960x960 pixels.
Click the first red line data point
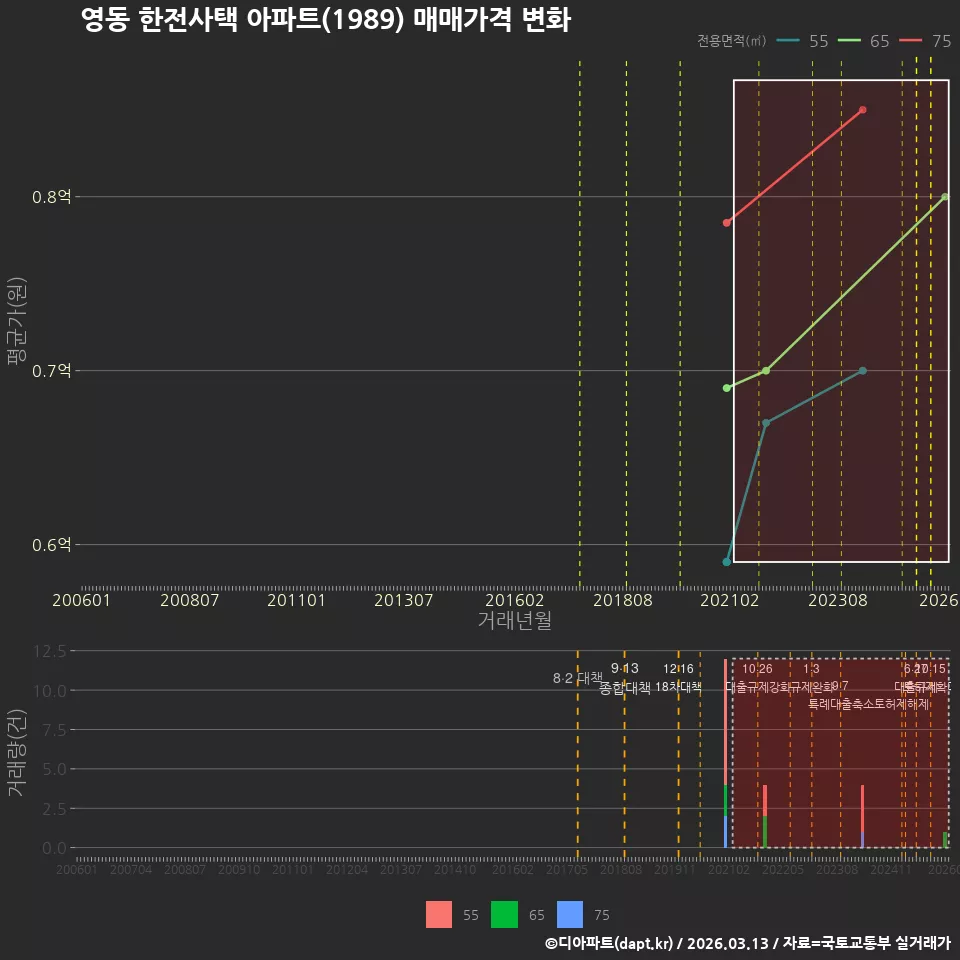tap(727, 223)
